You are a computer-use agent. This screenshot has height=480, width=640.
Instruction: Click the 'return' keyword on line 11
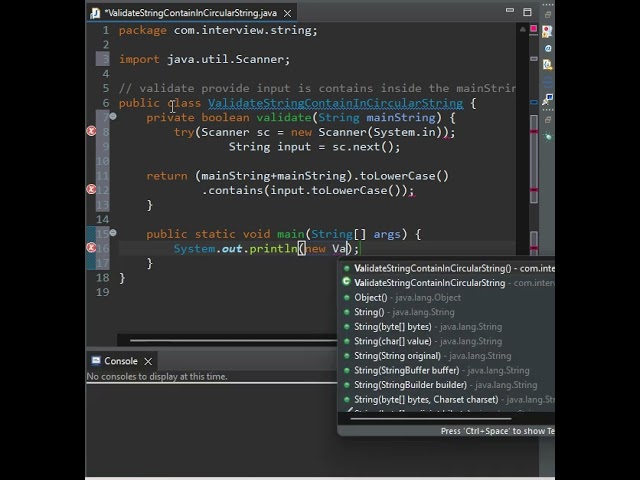point(167,176)
